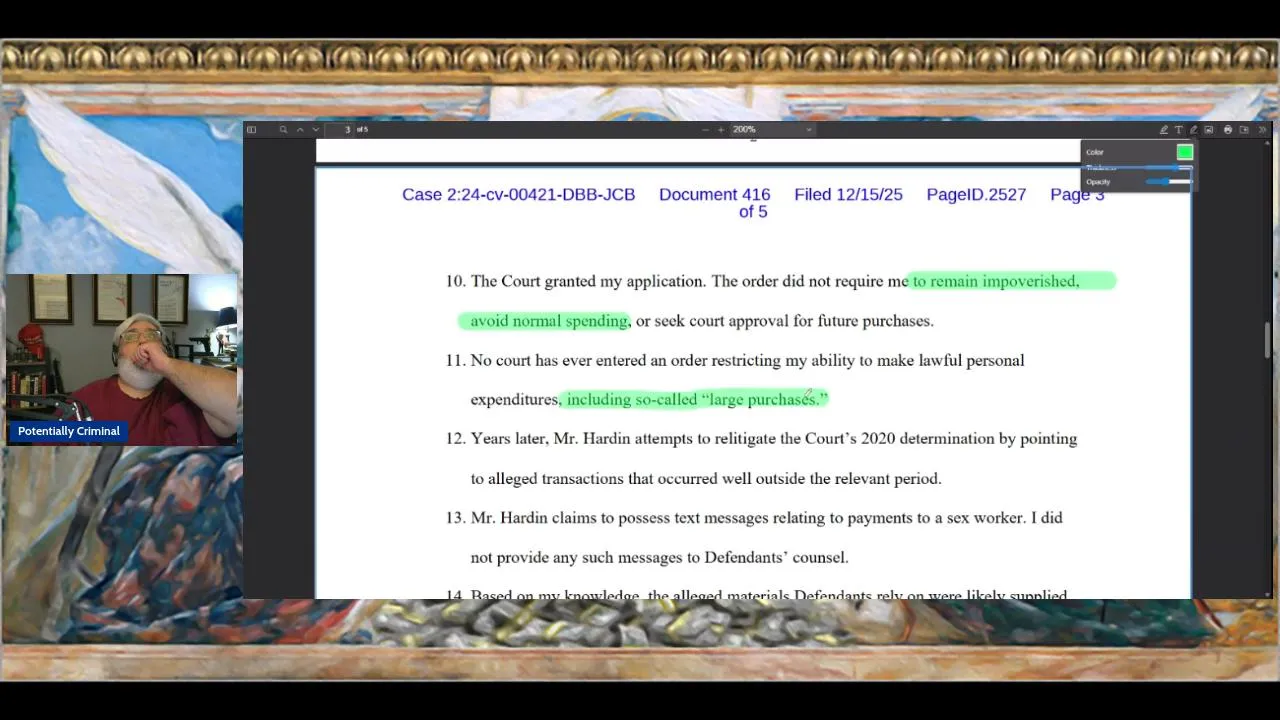Click highlighted text 'to remain impoverished,'
1280x720 pixels.
pyautogui.click(x=995, y=281)
